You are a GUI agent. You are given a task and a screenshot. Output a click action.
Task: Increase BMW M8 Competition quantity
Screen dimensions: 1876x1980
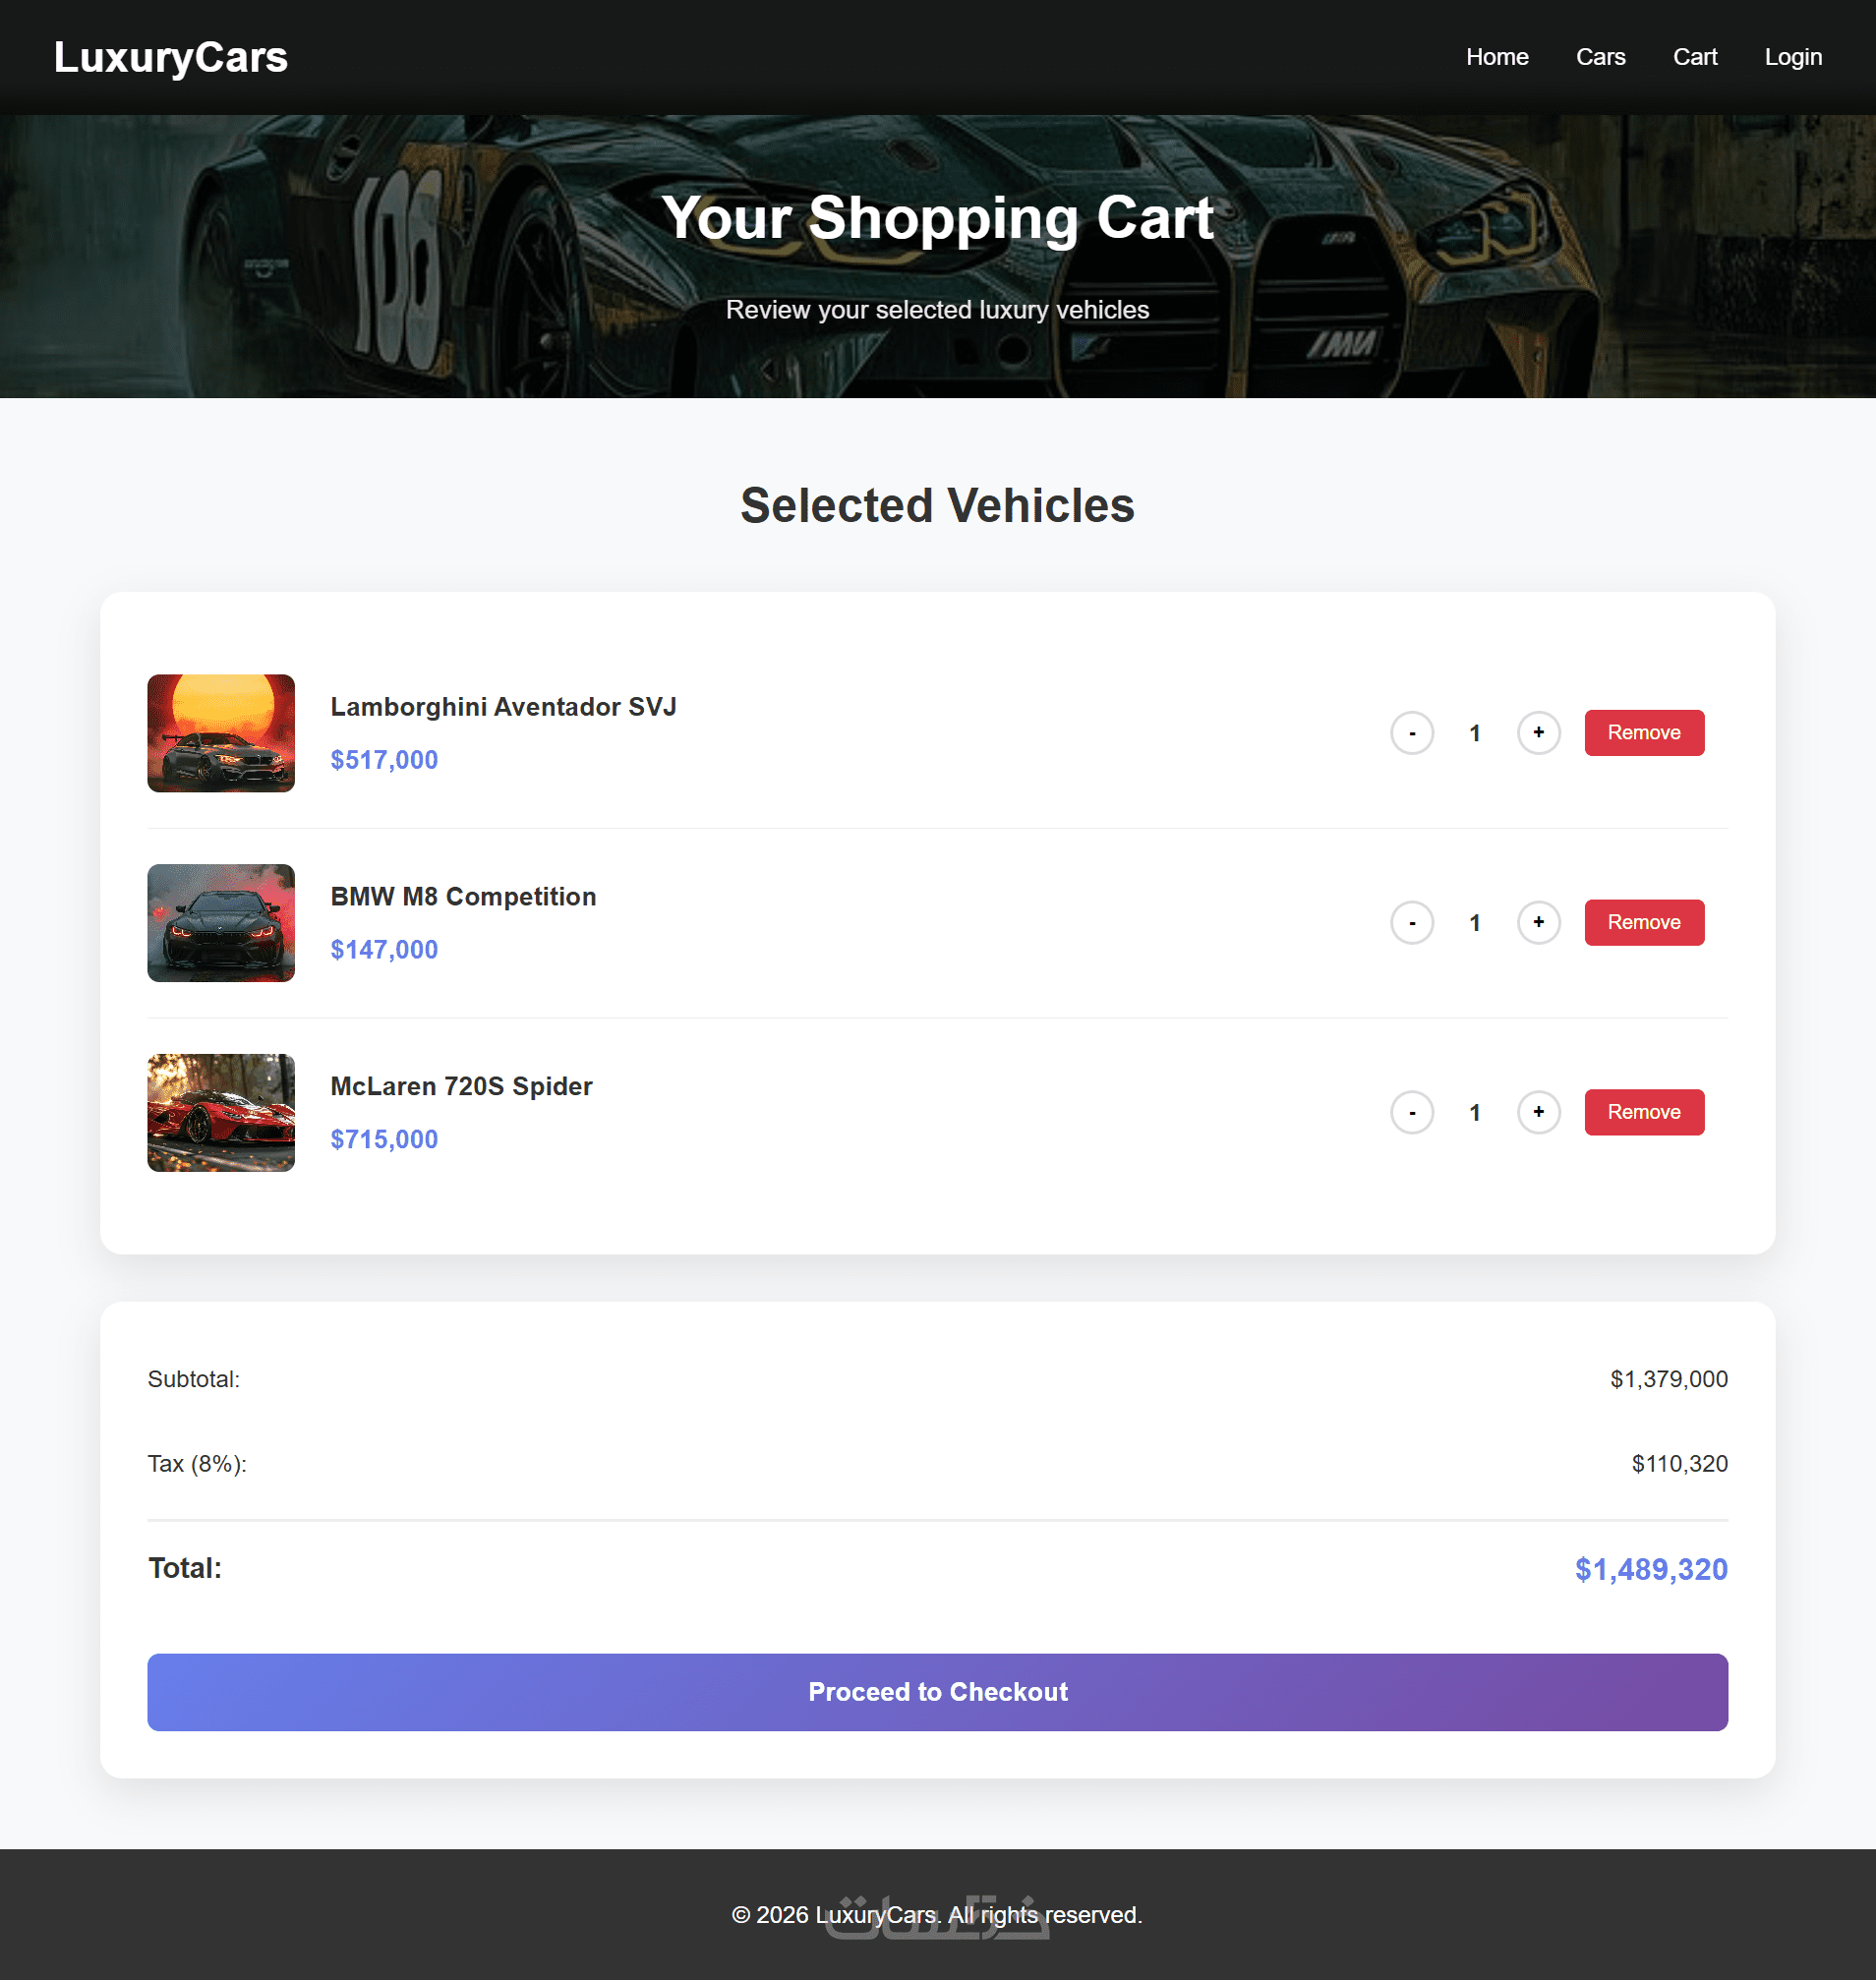click(x=1538, y=923)
